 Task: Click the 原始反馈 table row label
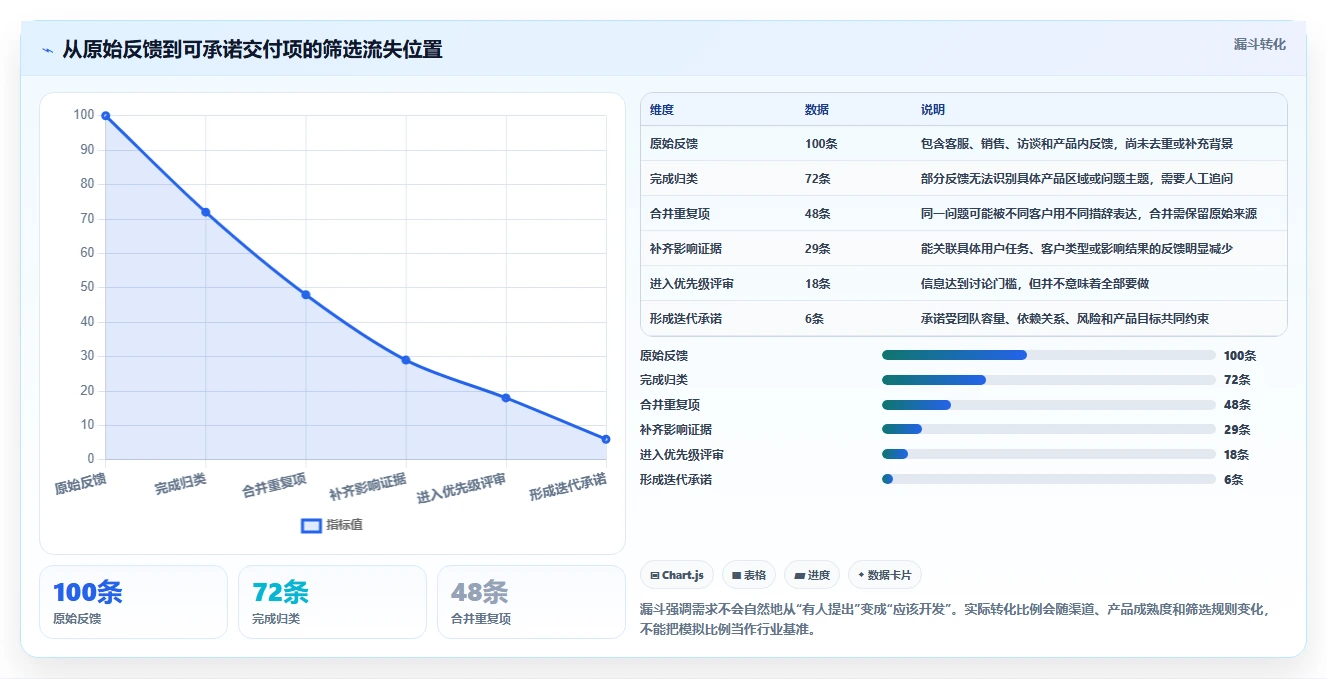[x=674, y=144]
